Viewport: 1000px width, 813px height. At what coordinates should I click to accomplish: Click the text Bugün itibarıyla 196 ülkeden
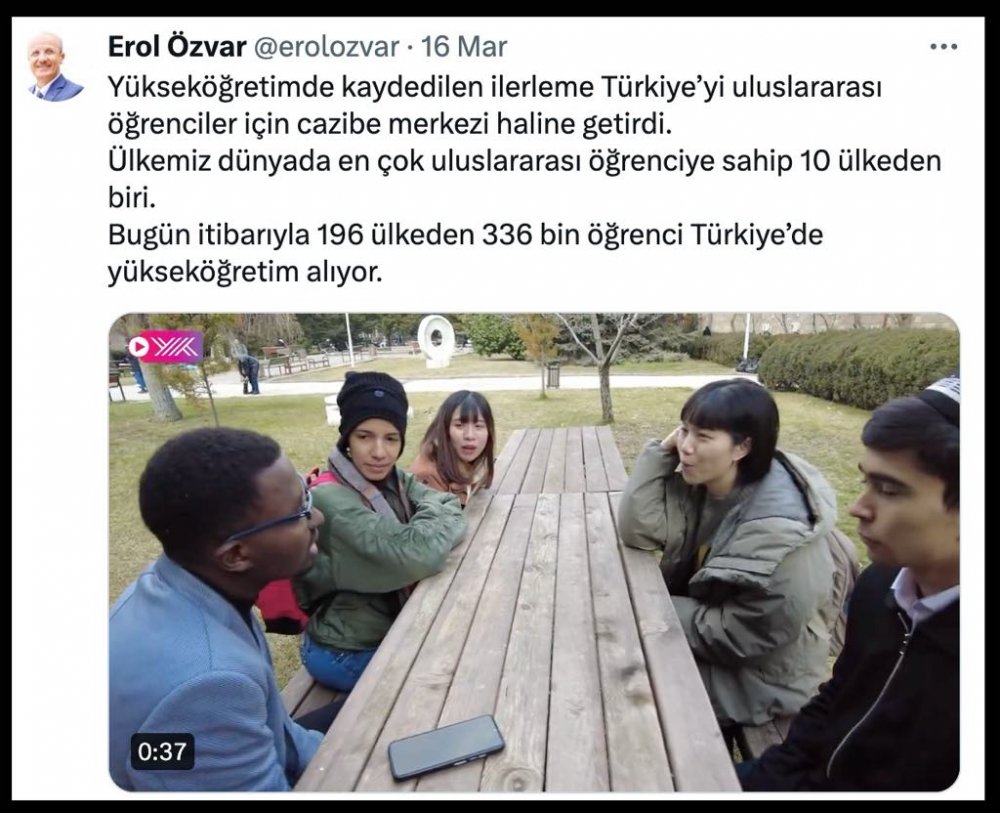click(x=291, y=235)
